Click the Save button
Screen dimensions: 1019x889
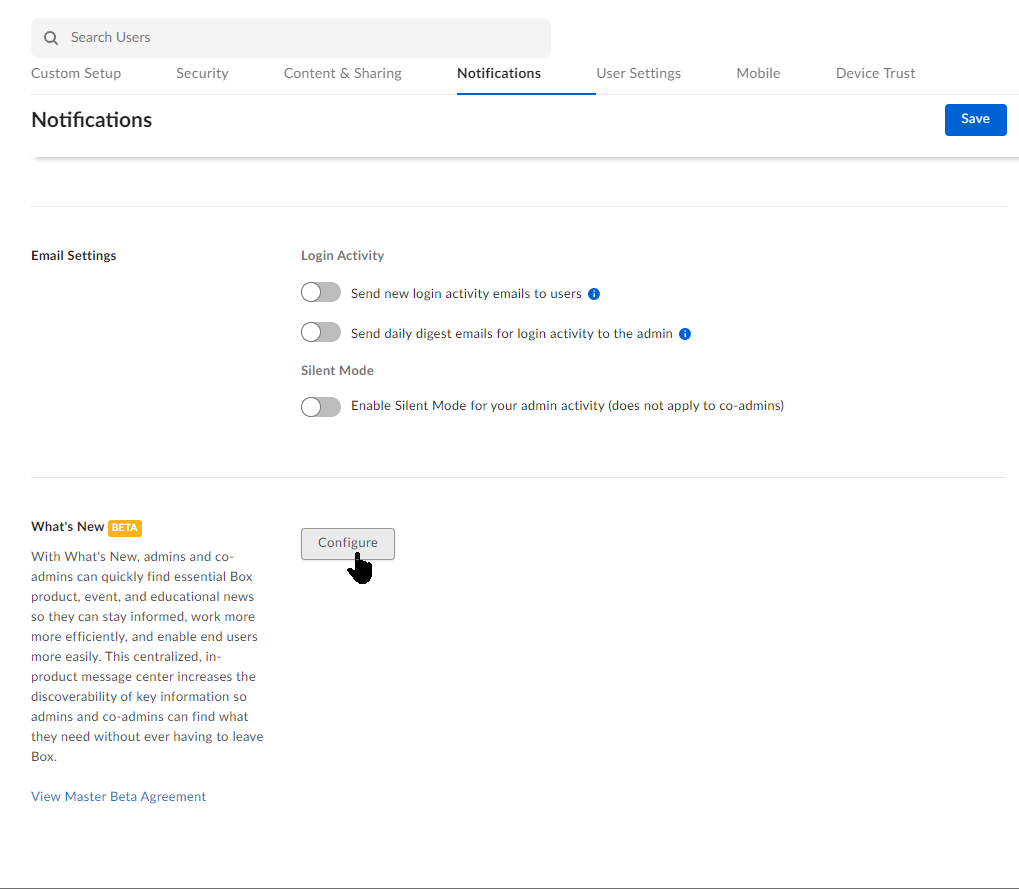975,120
